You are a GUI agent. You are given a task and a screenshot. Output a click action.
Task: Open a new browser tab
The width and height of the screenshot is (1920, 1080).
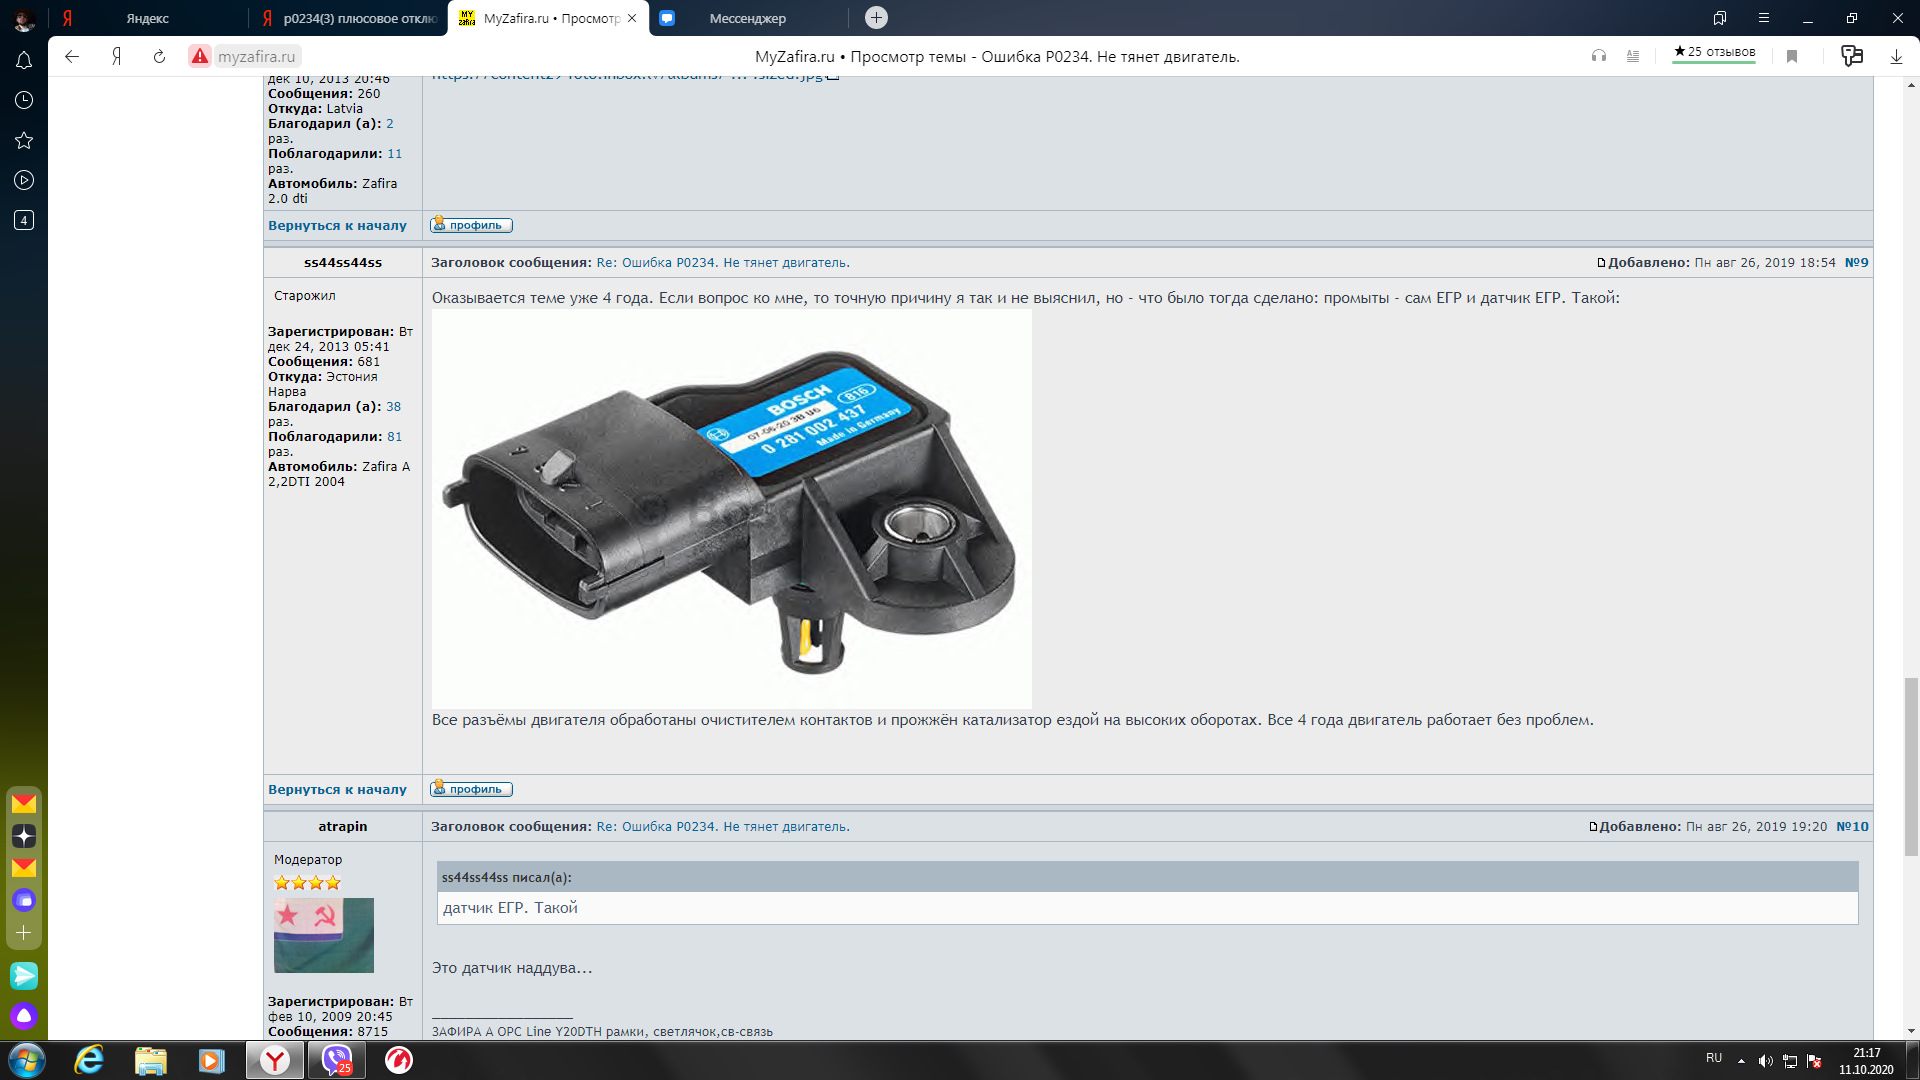click(x=876, y=18)
